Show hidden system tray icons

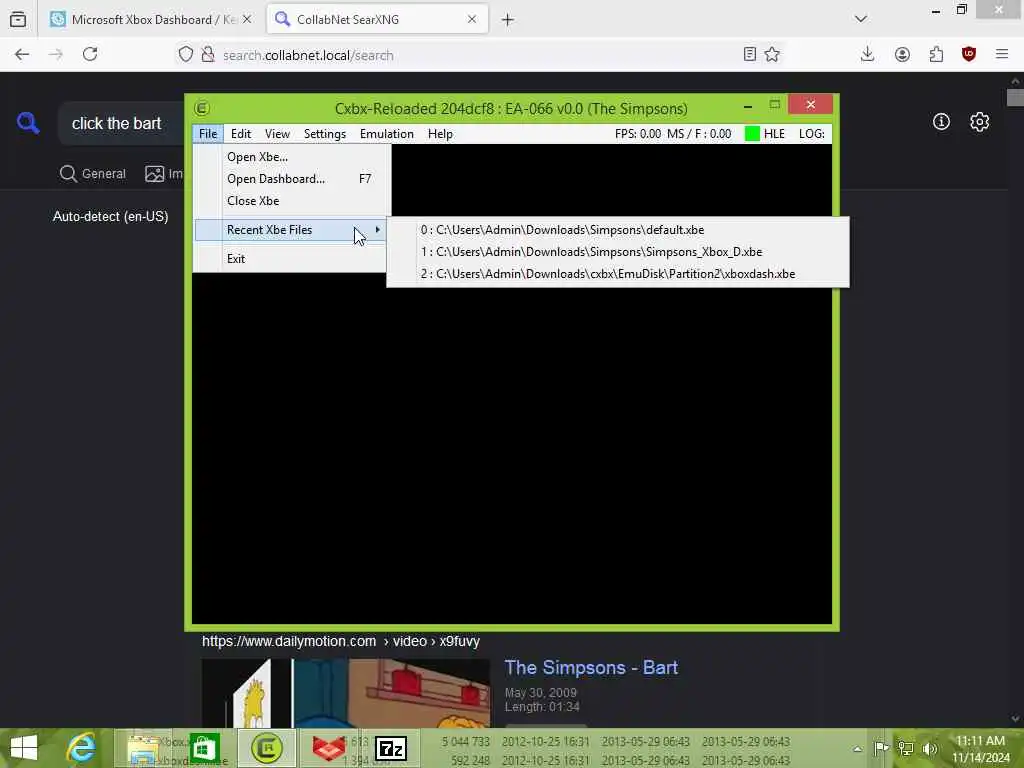pyautogui.click(x=857, y=748)
